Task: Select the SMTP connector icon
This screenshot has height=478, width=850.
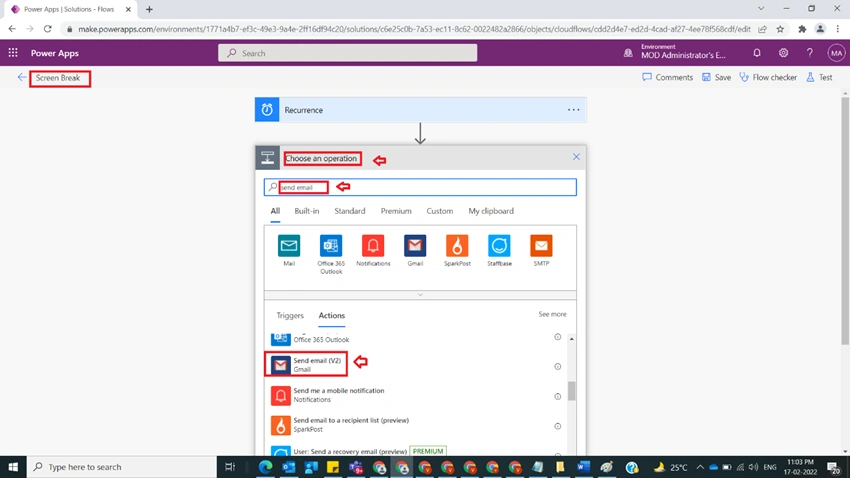Action: tap(541, 246)
